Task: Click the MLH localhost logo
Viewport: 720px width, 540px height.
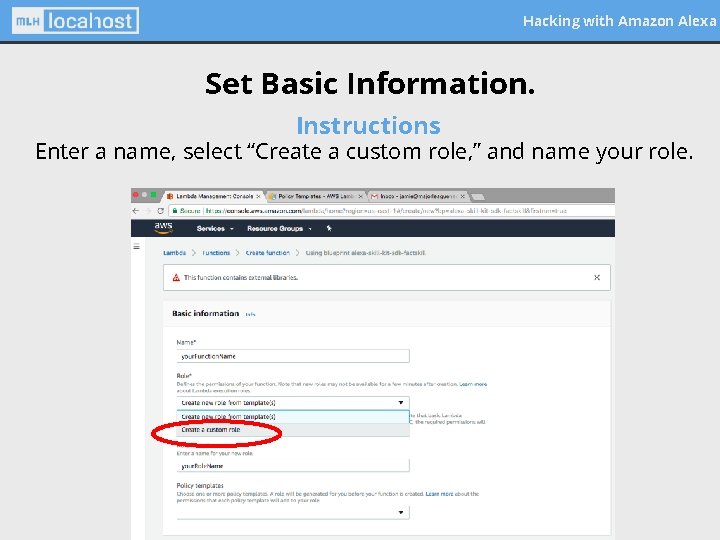Action: pyautogui.click(x=75, y=21)
